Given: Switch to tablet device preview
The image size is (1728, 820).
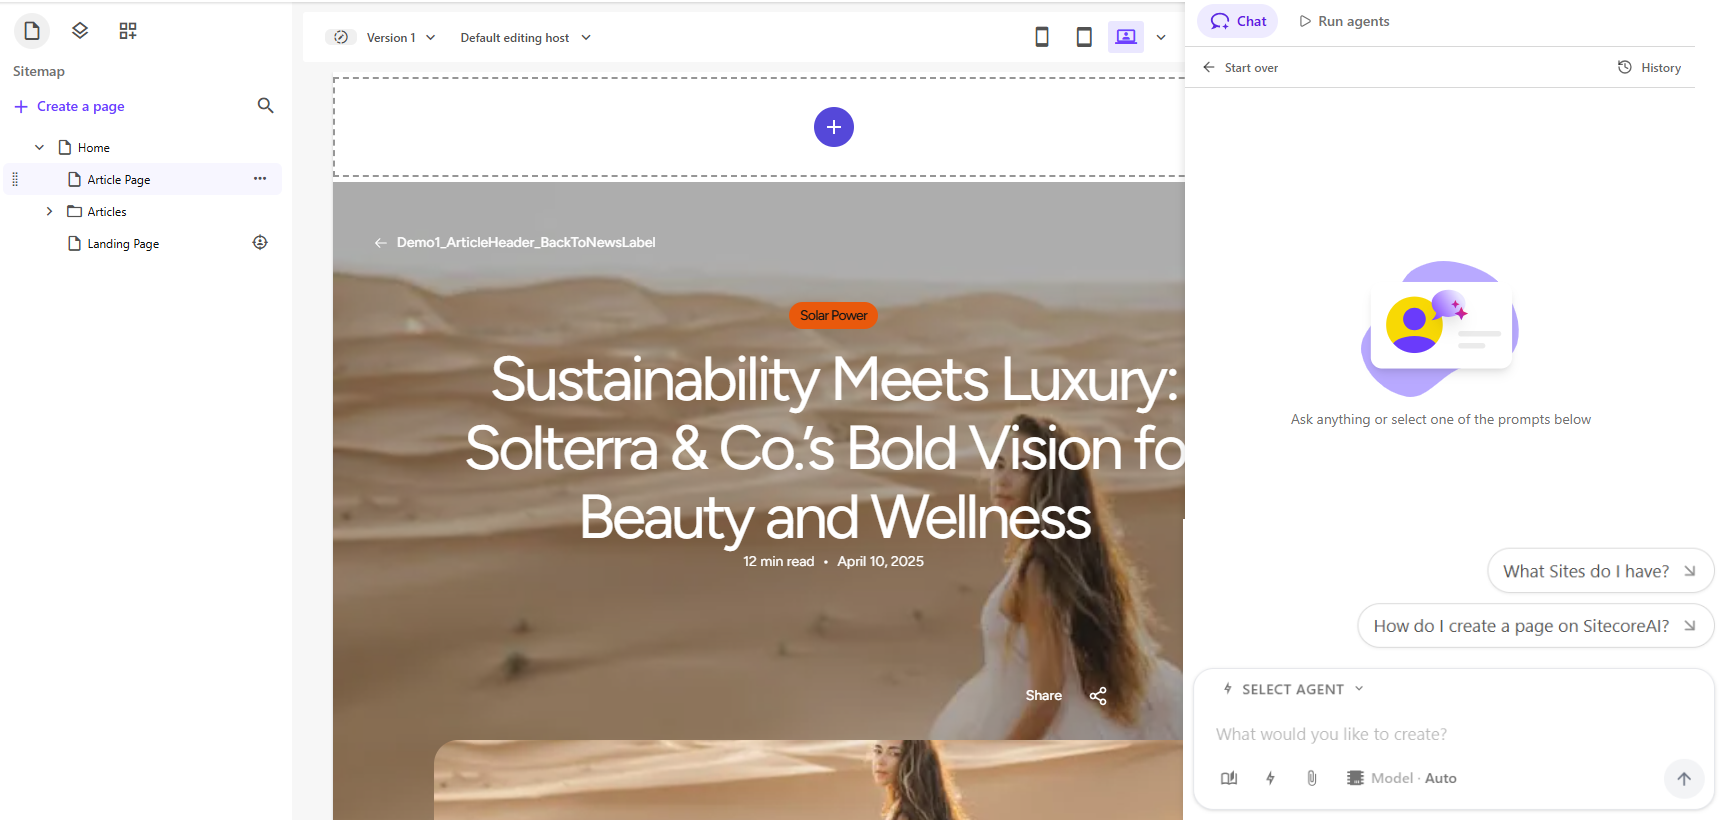Looking at the screenshot, I should pyautogui.click(x=1084, y=37).
